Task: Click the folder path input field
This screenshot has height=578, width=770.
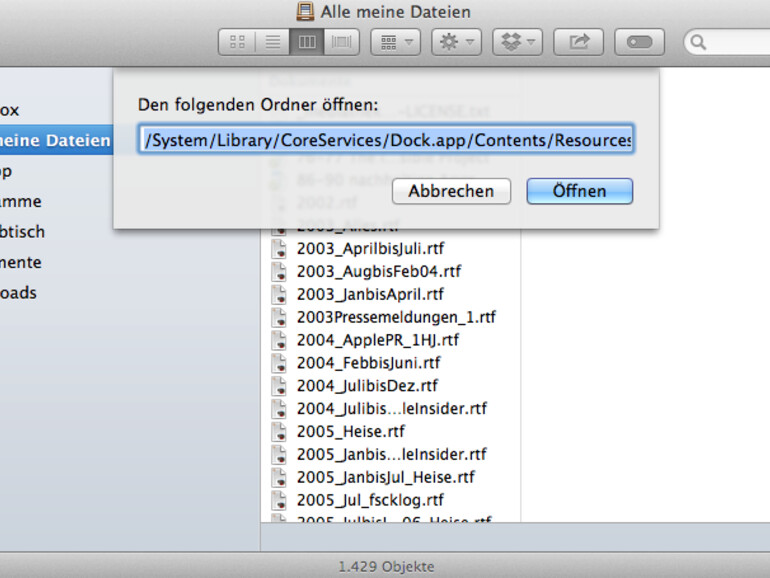Action: coord(386,139)
